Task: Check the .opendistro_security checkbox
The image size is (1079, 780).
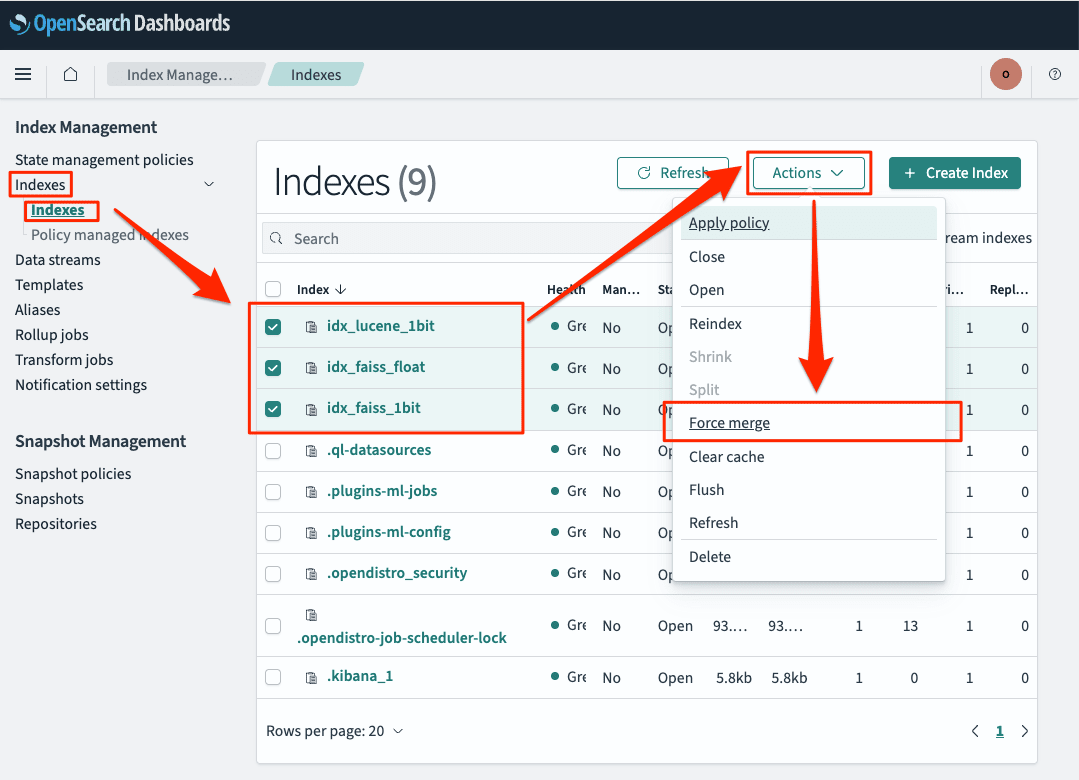Action: (273, 573)
